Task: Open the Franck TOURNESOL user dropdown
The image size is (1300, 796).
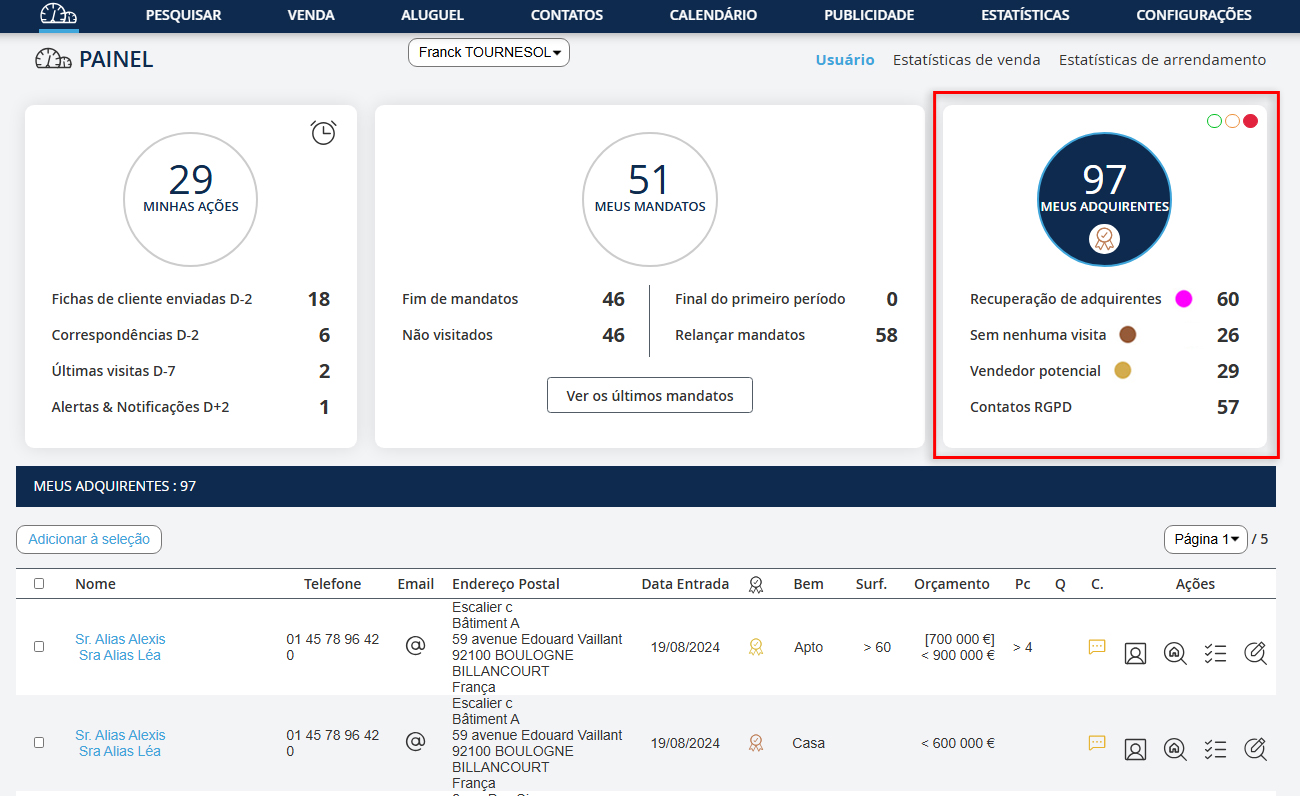Action: coord(488,53)
